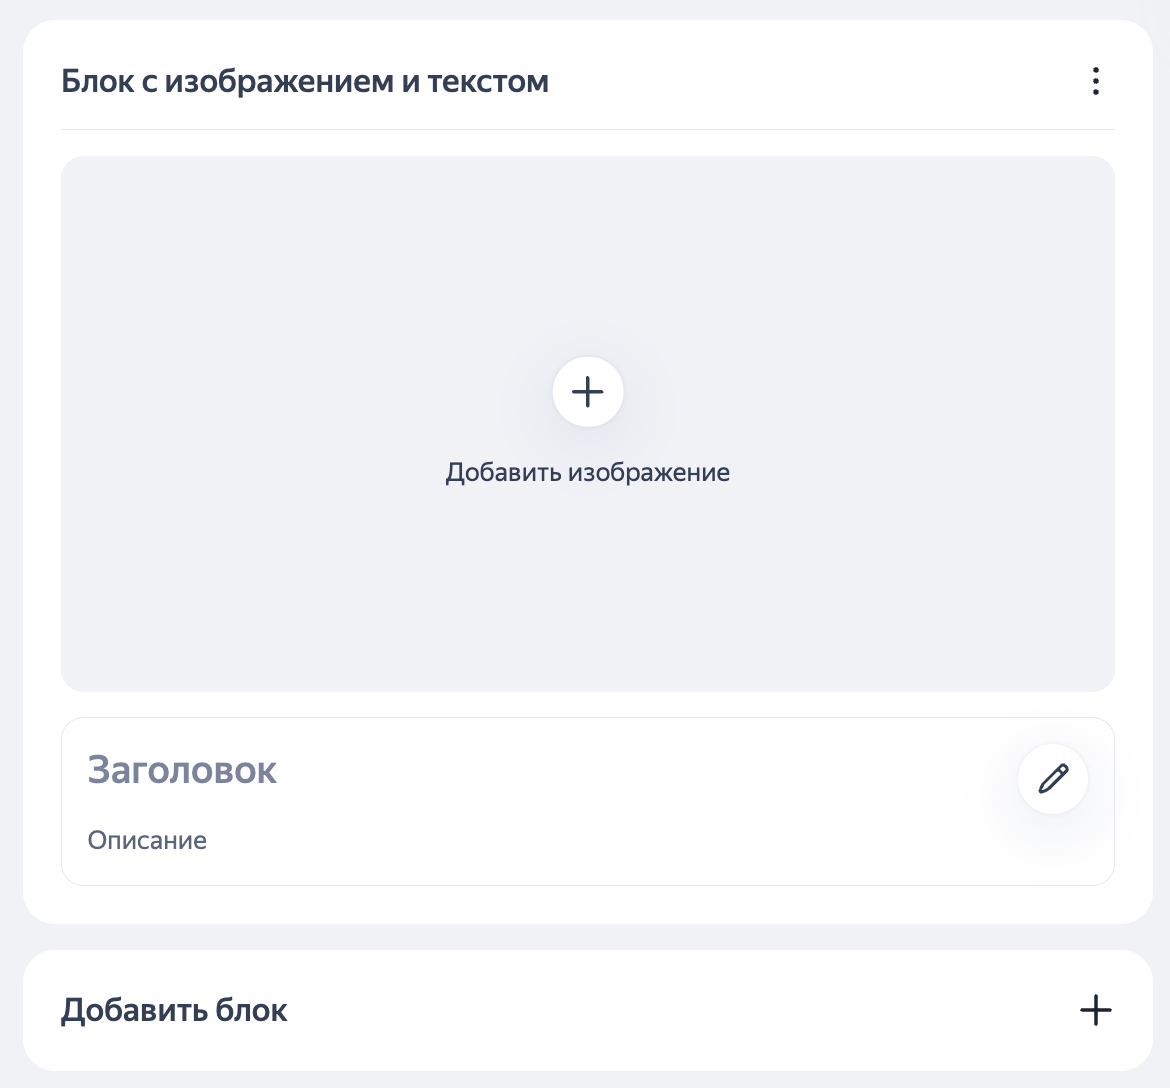
Task: Expand the "Добавить блок" panel
Action: pos(1096,1010)
